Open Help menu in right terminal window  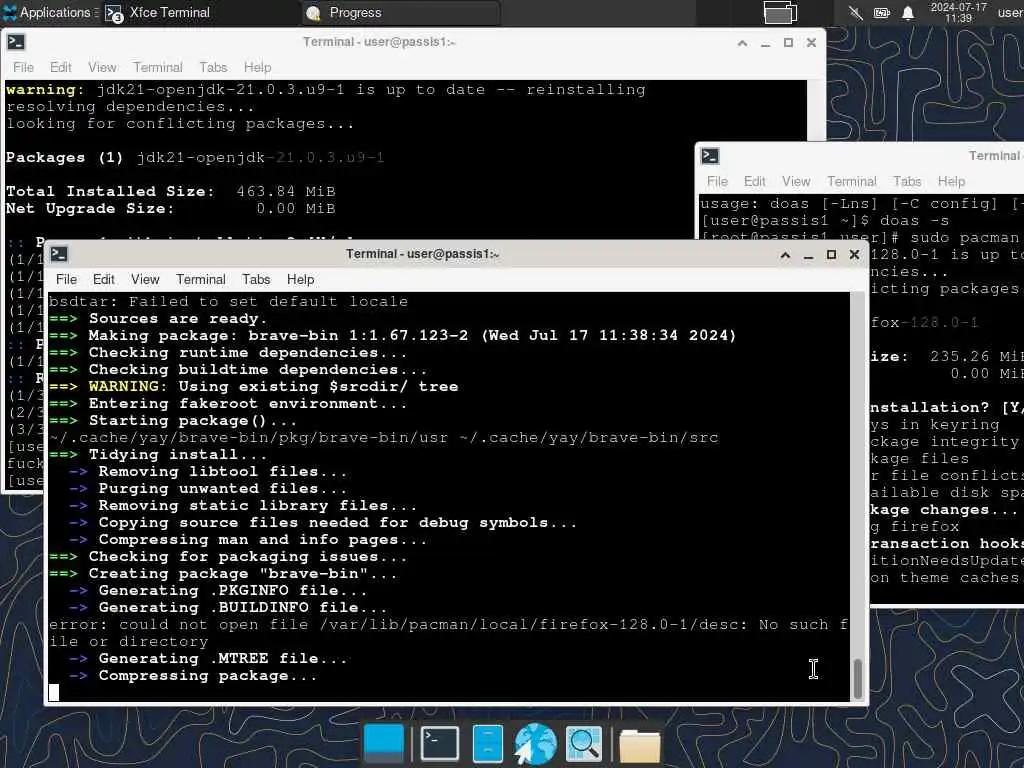952,182
